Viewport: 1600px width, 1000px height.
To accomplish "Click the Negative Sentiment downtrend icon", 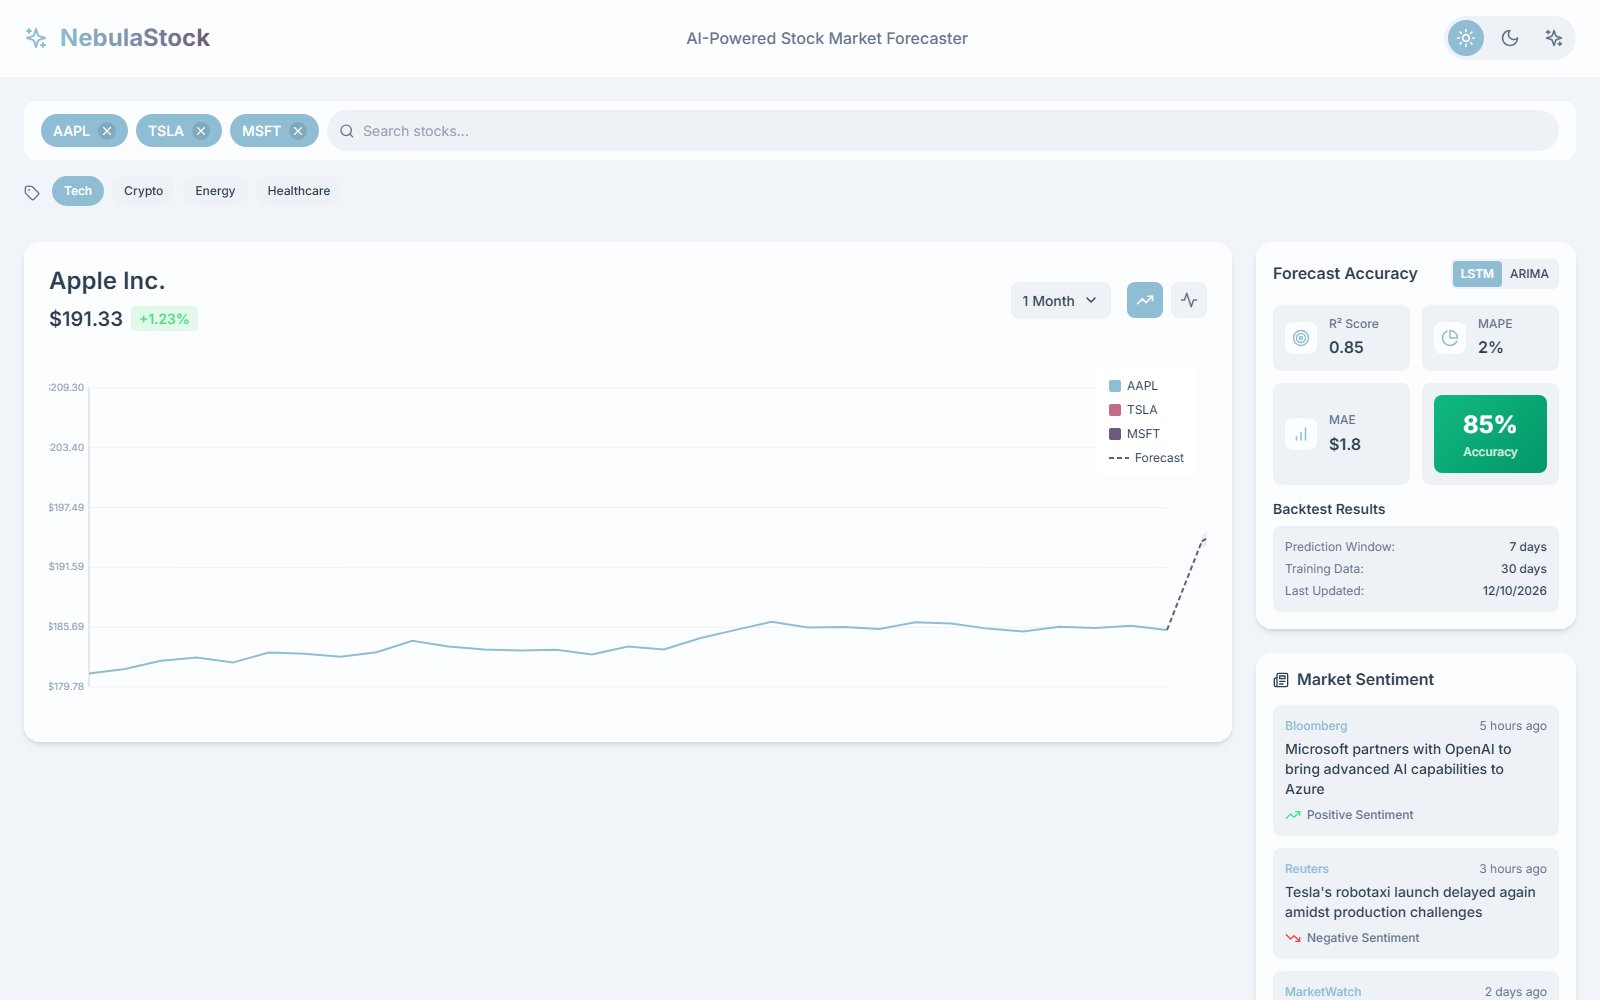I will pyautogui.click(x=1293, y=938).
